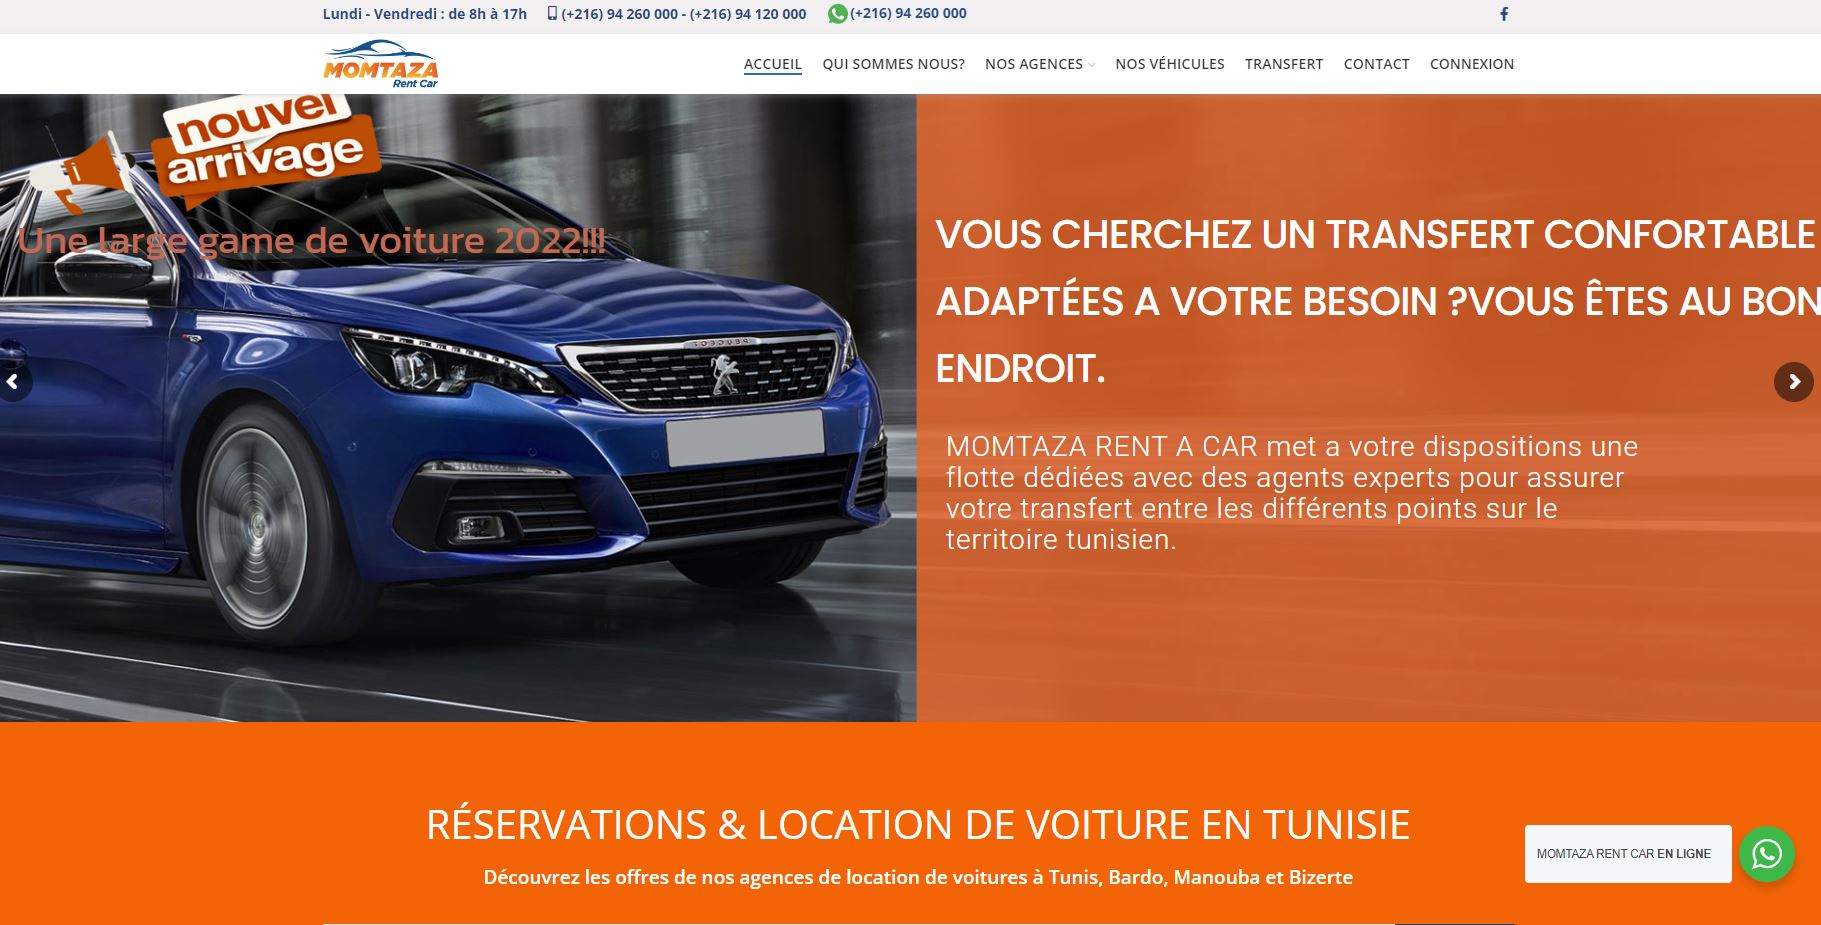Open the QUI SOMMES NOUS? page
The width and height of the screenshot is (1821, 925).
coord(892,63)
